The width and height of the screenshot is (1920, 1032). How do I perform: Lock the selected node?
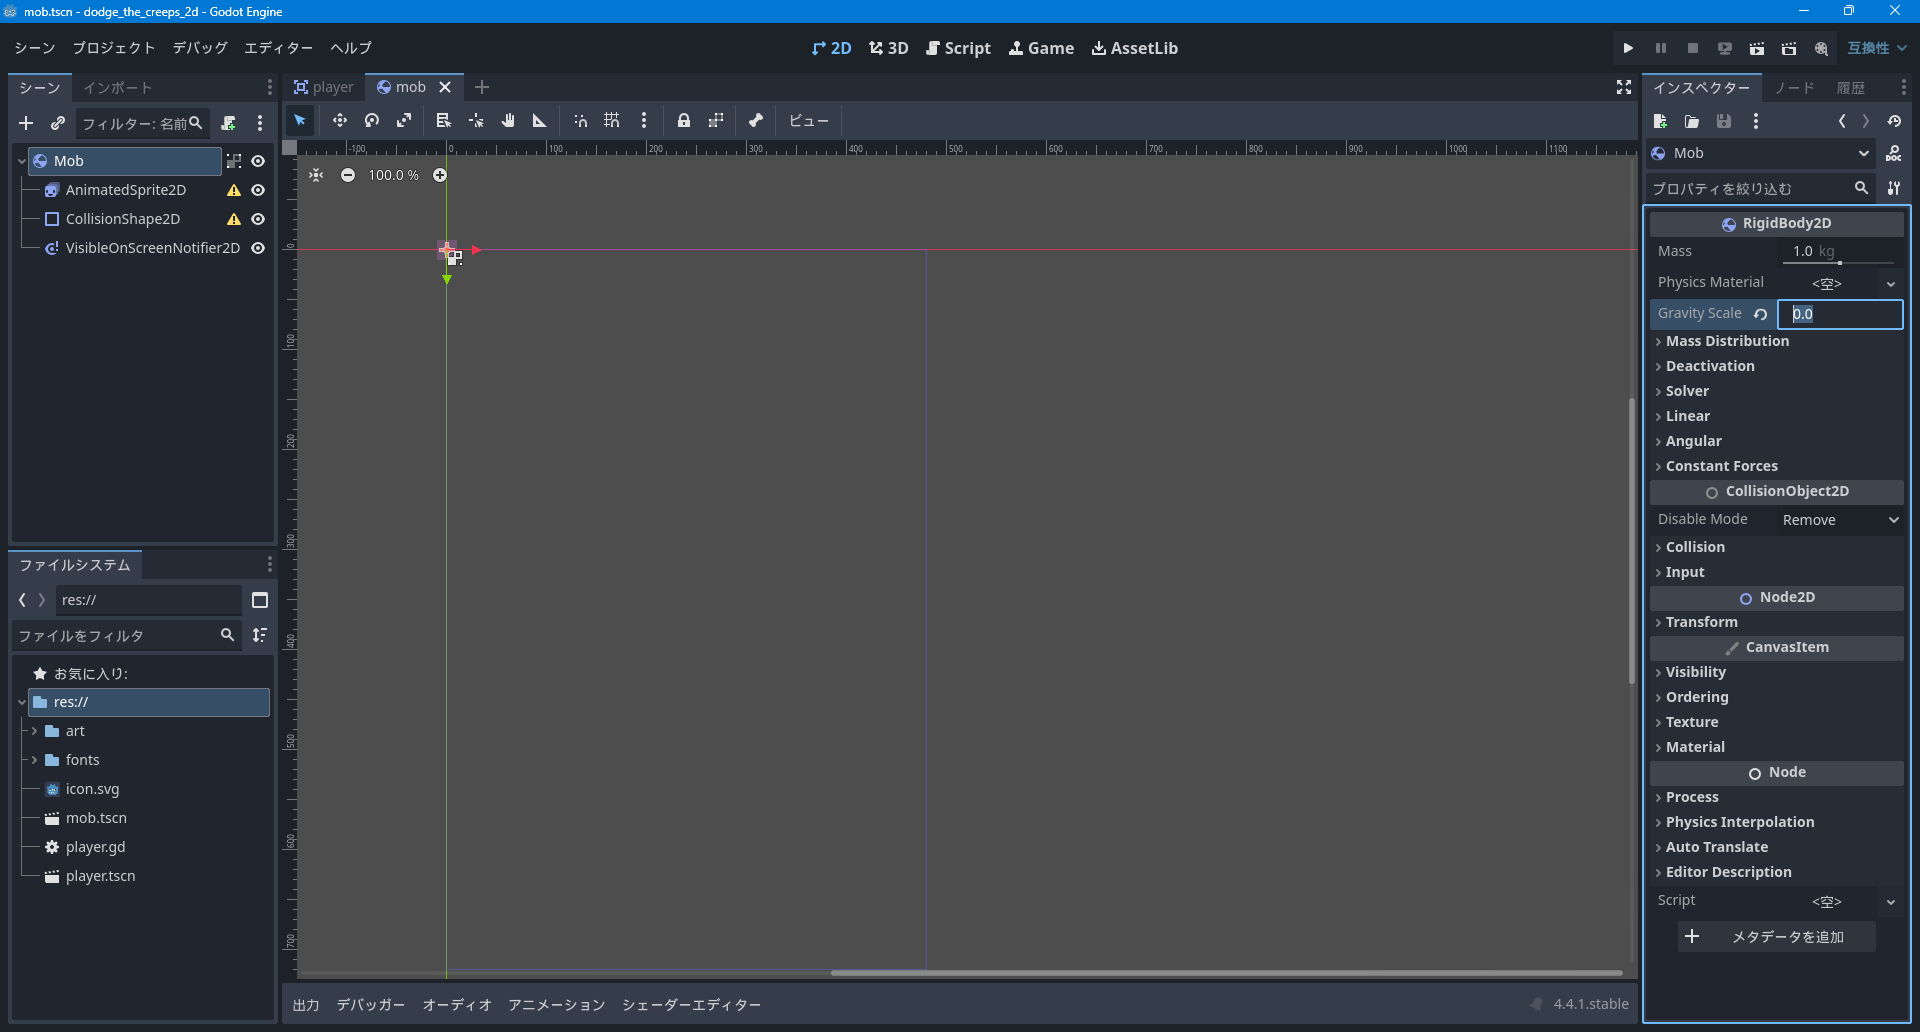point(684,121)
